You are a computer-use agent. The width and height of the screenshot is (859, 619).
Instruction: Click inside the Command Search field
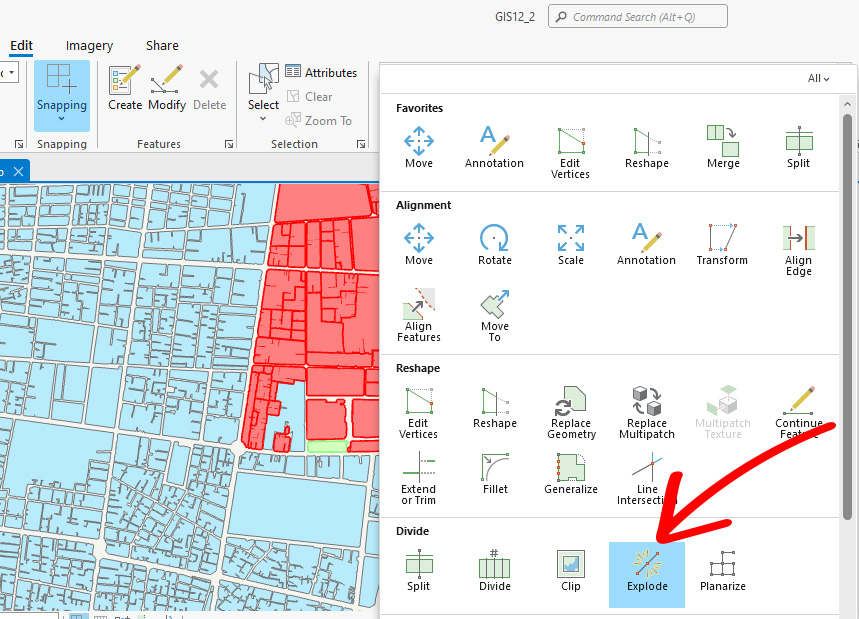click(x=637, y=16)
